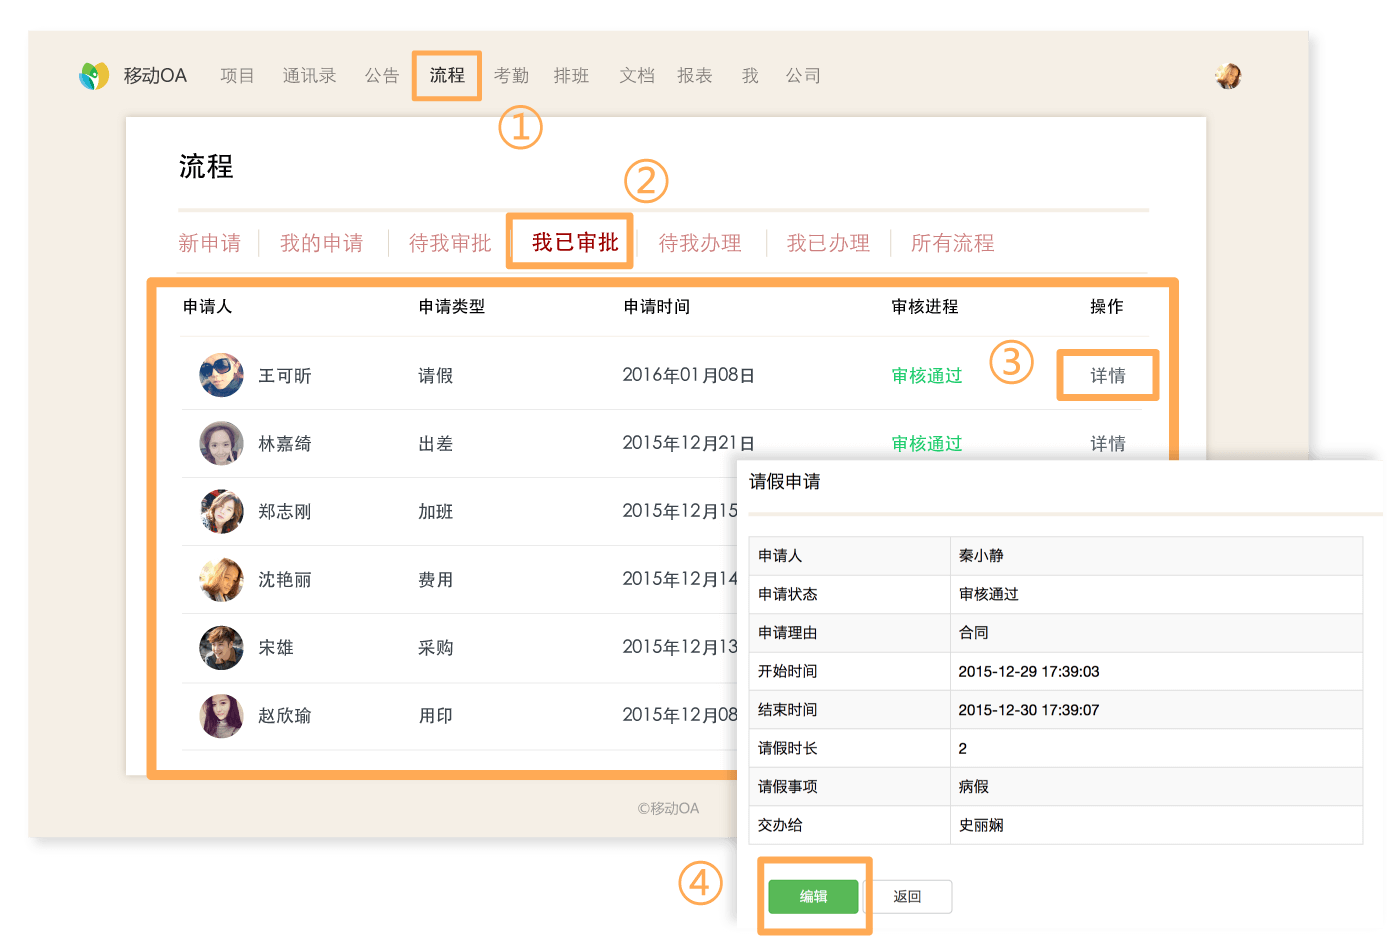The image size is (1391, 946).
Task: Click the 移动OA logo icon
Action: coord(94,76)
